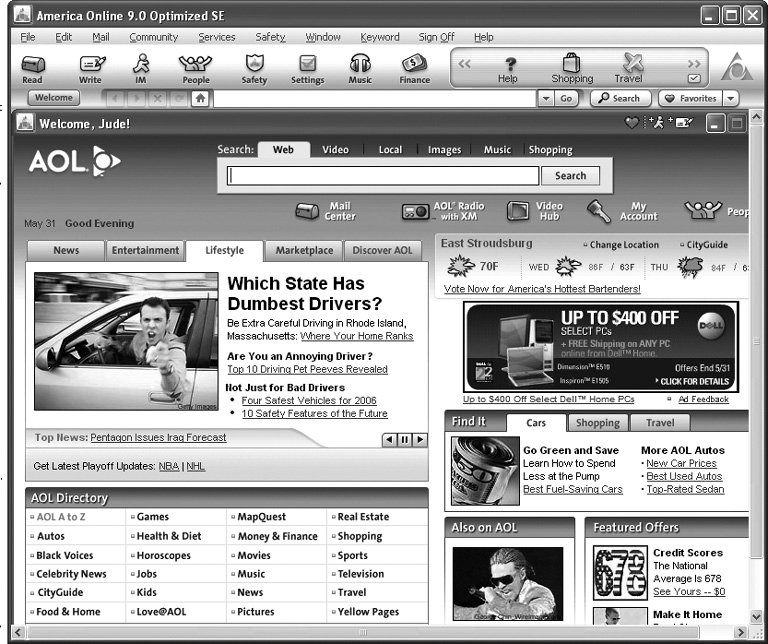
Task: Select the Marketplace tab
Action: coord(304,250)
